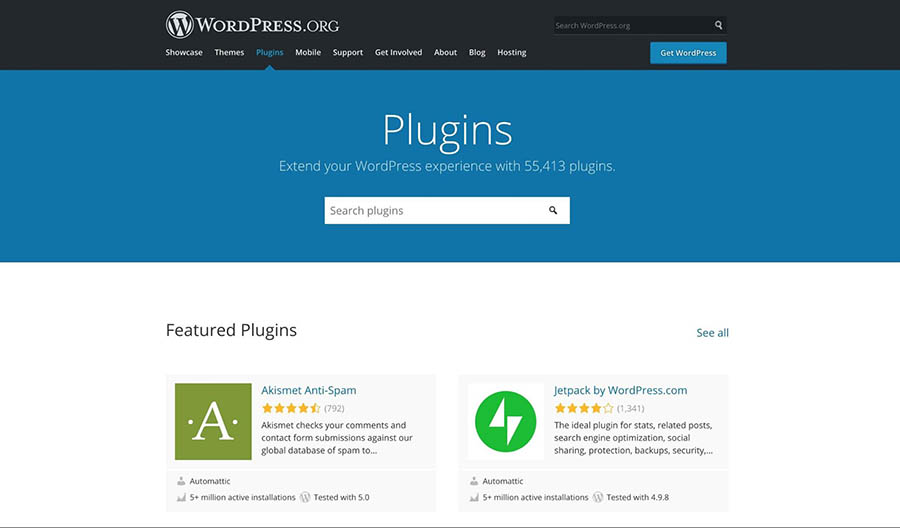Click the See all link
900x528 pixels.
tap(712, 333)
